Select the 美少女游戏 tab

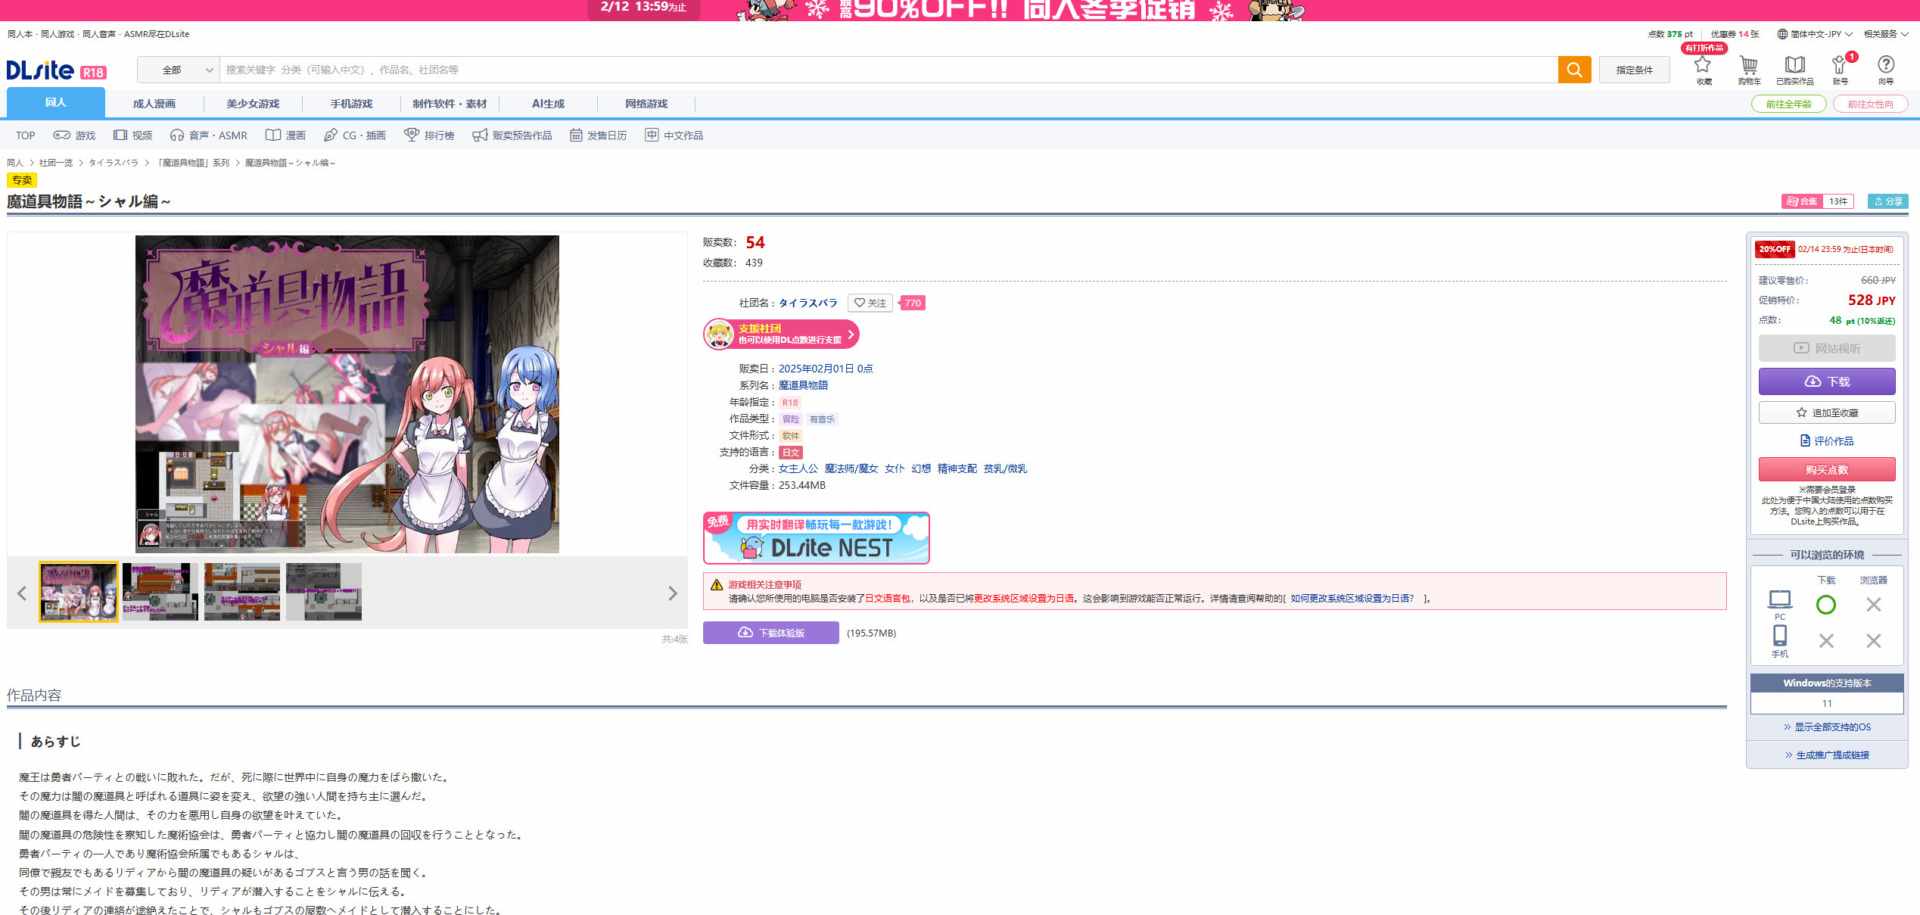(253, 104)
